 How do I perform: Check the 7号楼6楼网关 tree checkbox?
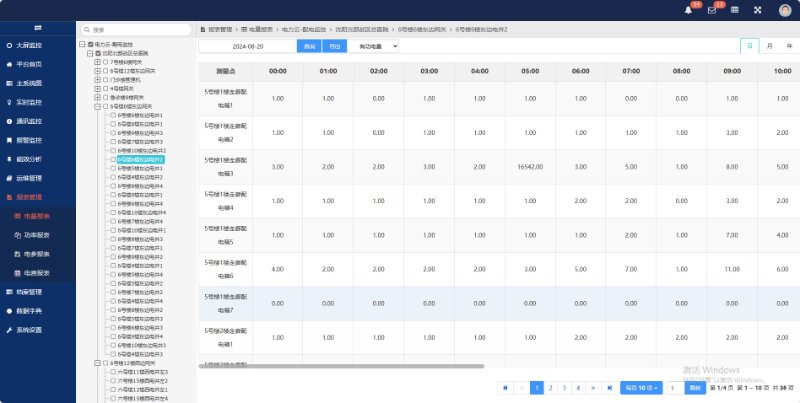(x=105, y=62)
